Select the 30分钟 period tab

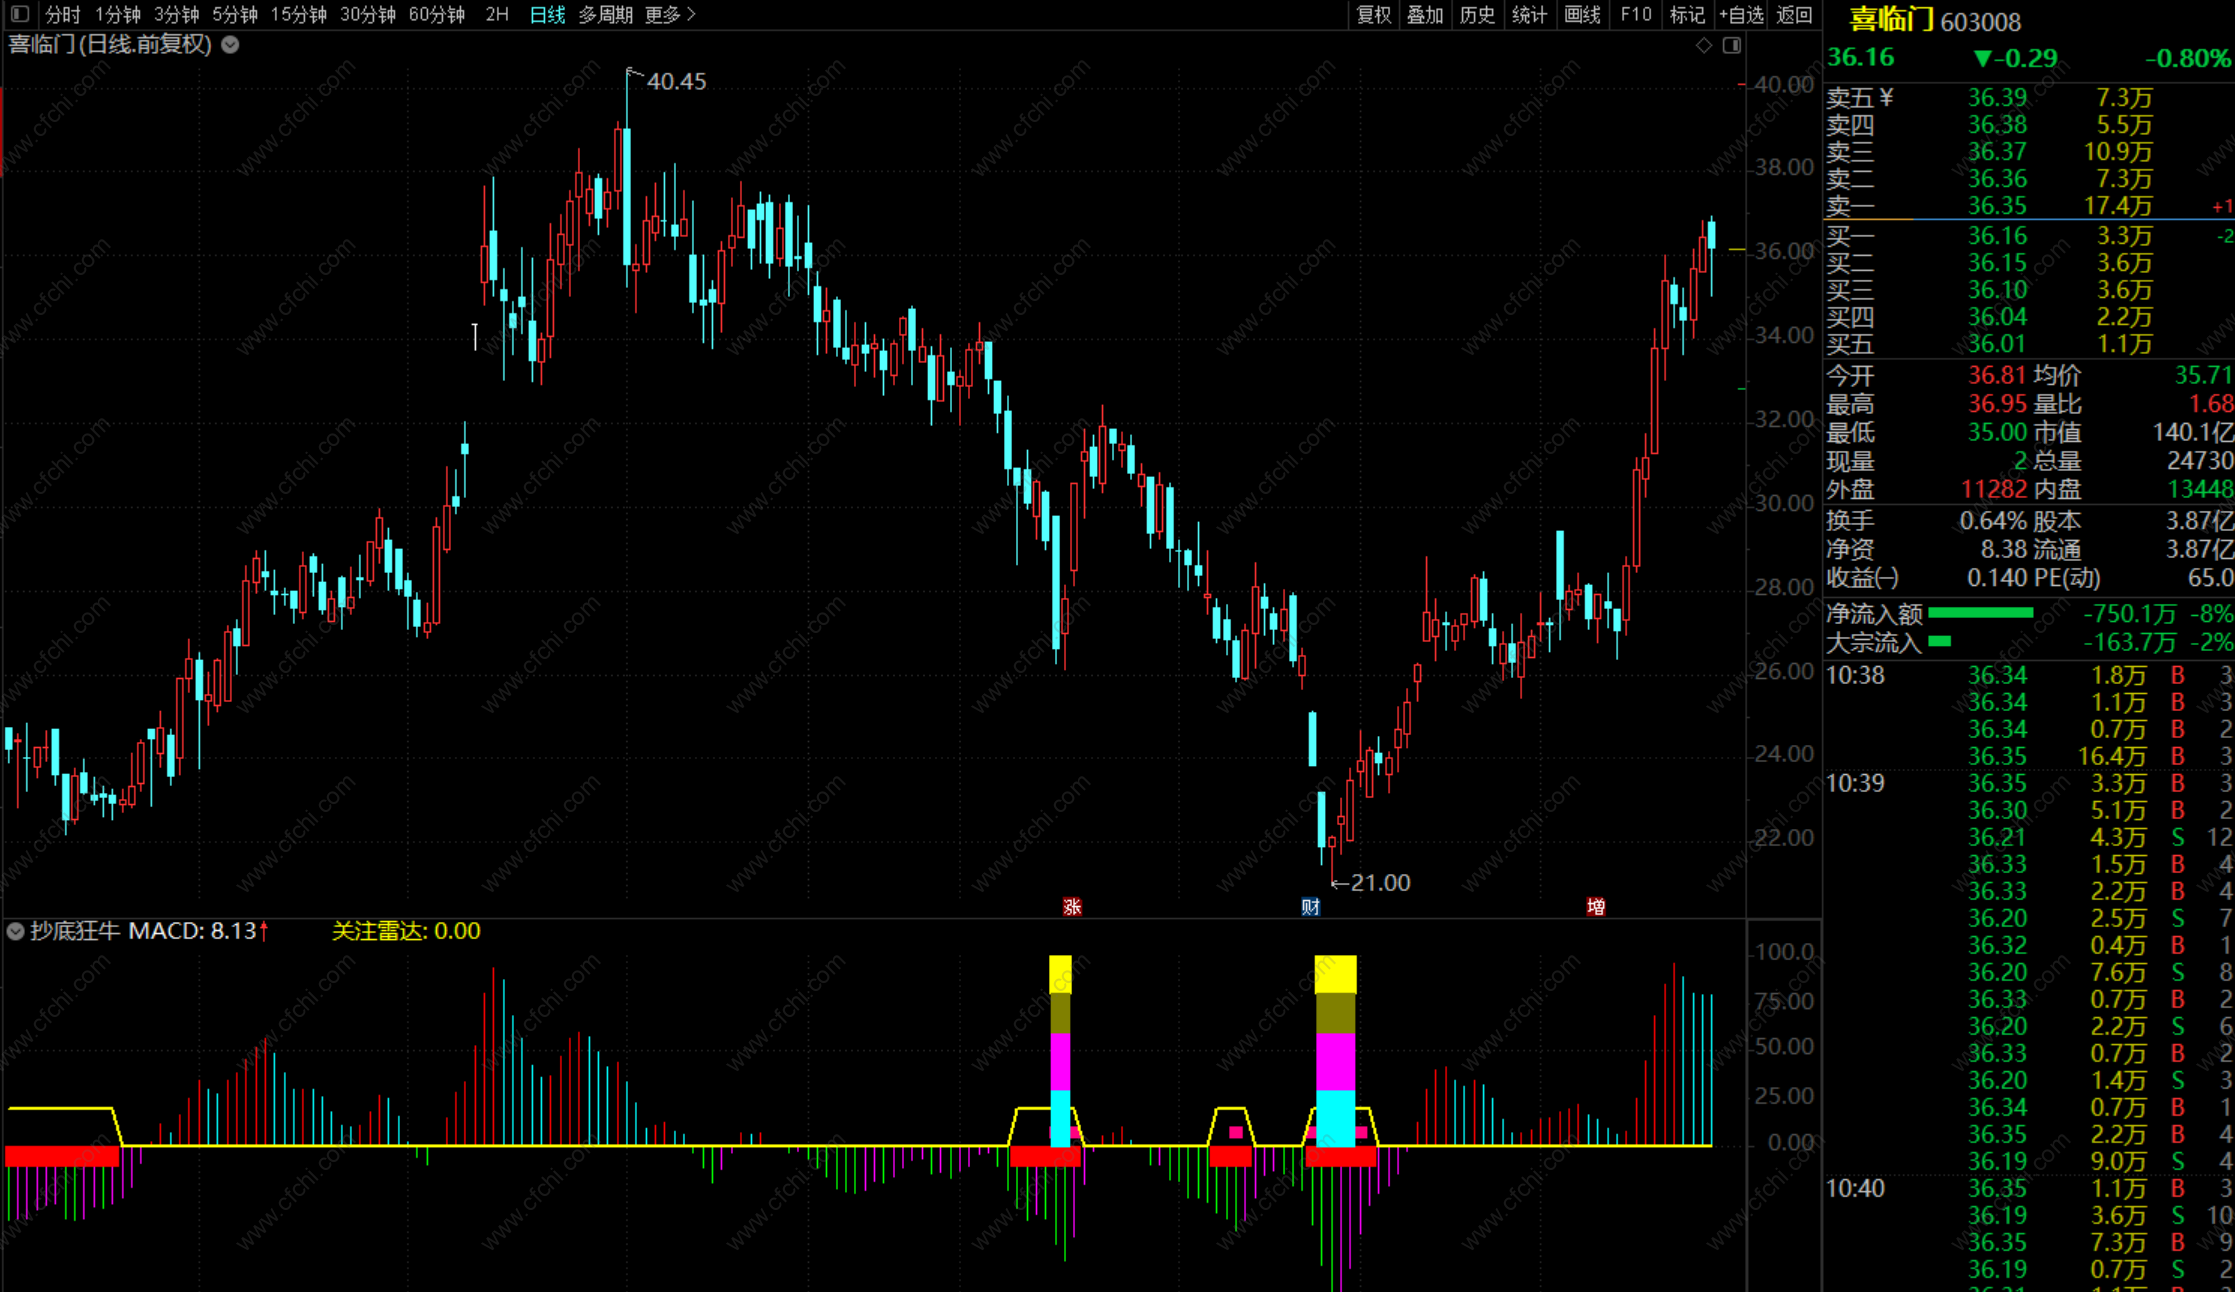coord(367,14)
